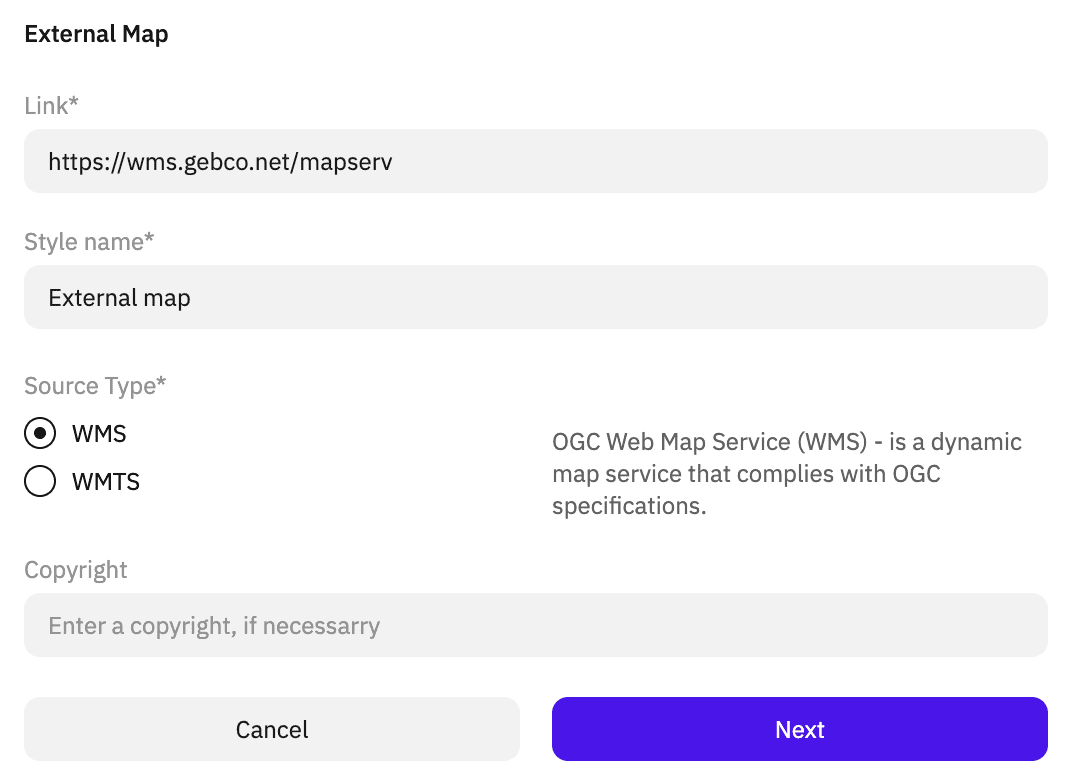Click the "Enter a copyright" placeholder text
Image resolution: width=1072 pixels, height=784 pixels.
tap(214, 627)
